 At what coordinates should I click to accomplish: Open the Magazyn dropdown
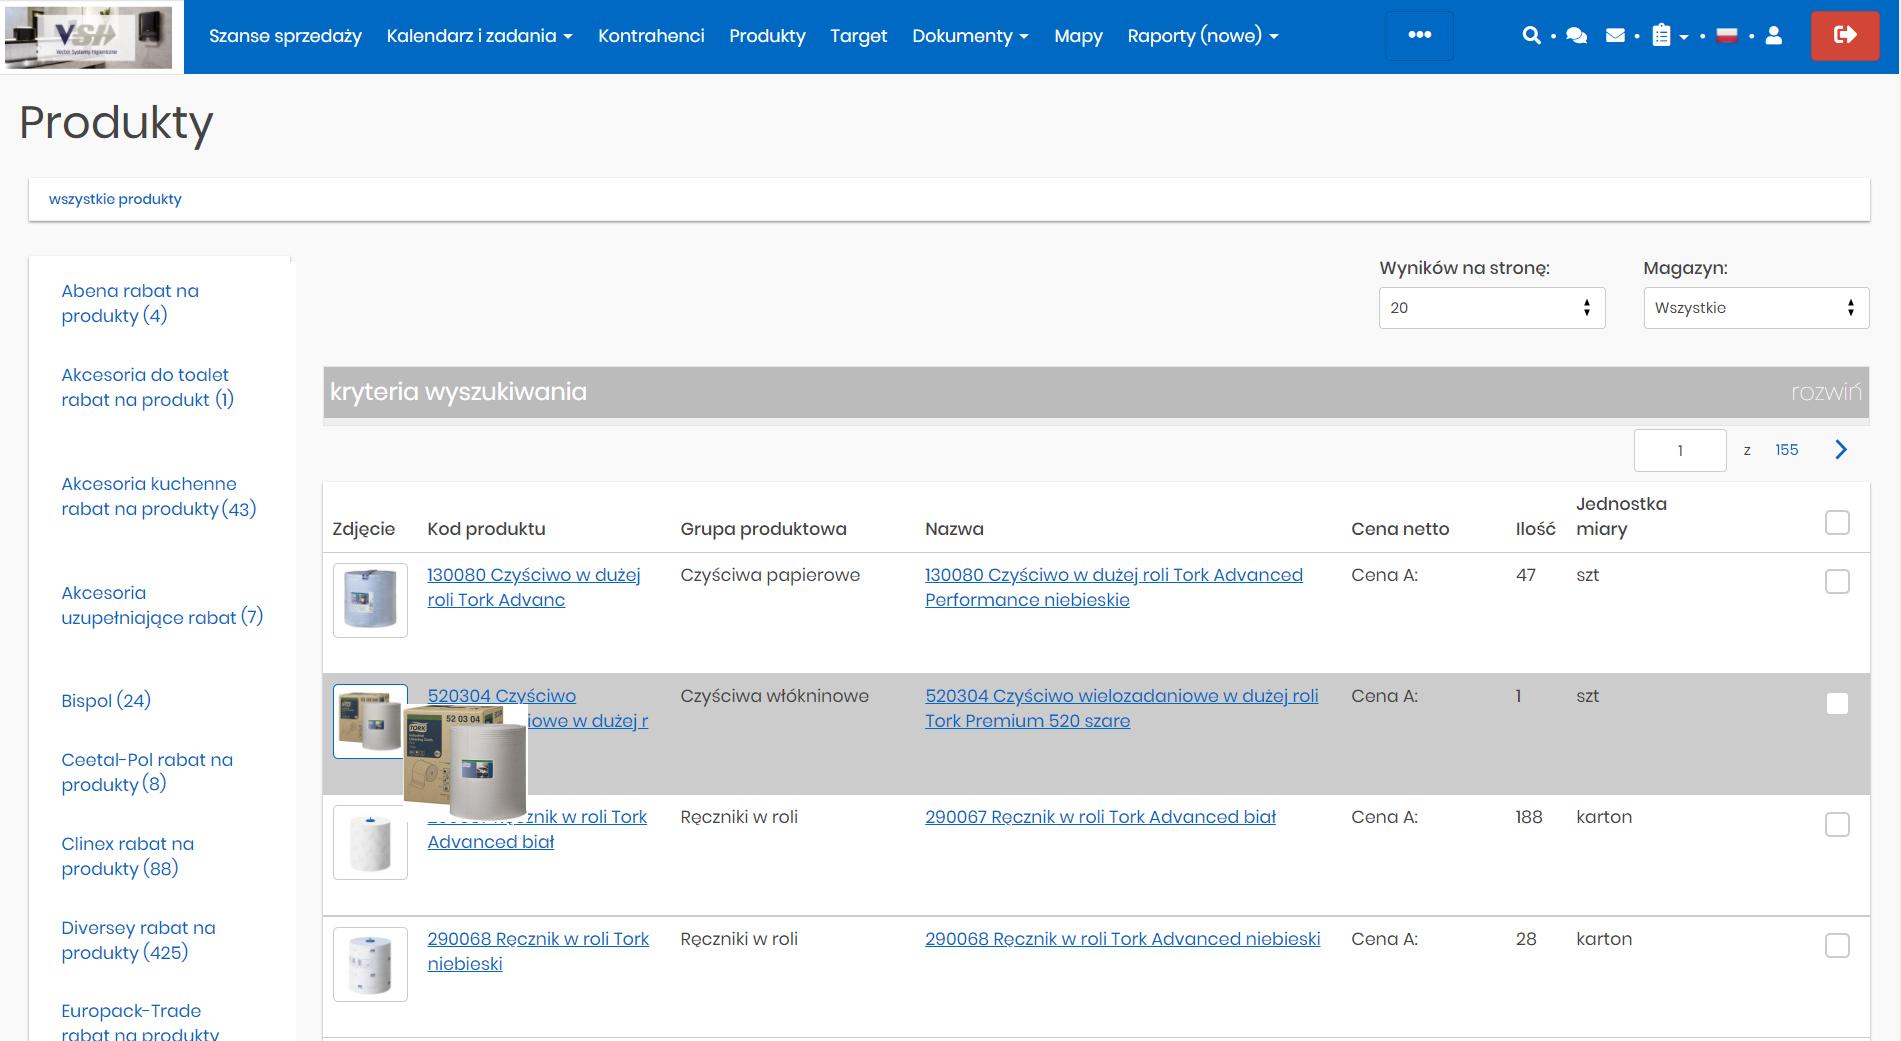point(1755,308)
